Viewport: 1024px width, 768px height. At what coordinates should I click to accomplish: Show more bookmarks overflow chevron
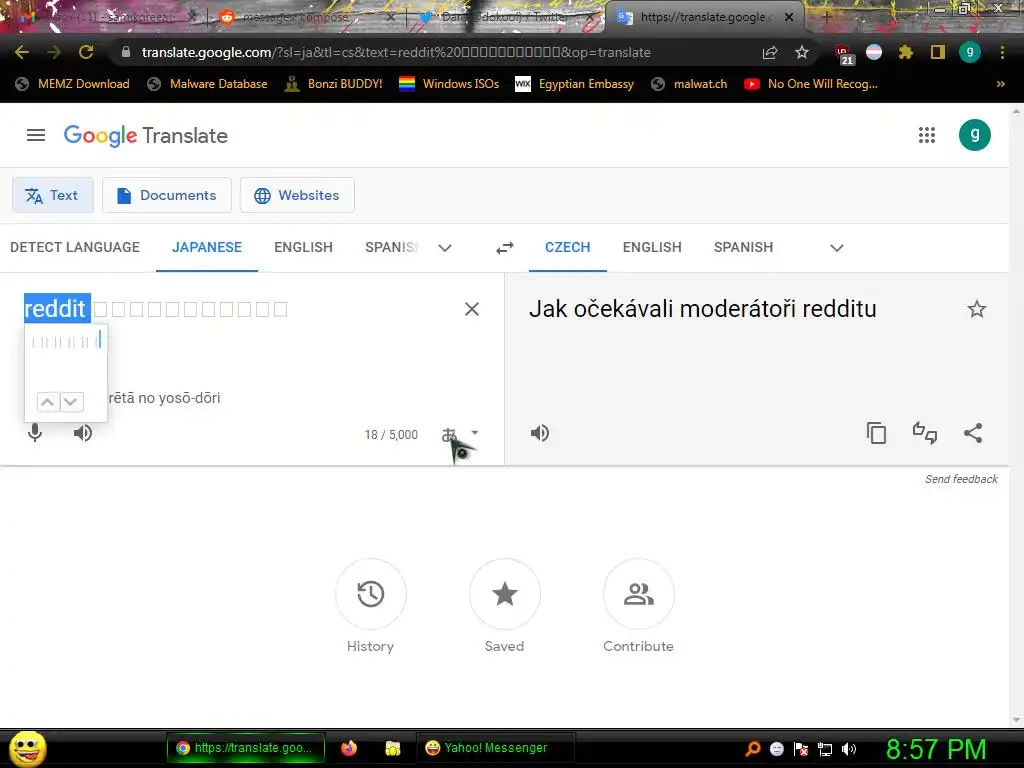(x=1000, y=84)
